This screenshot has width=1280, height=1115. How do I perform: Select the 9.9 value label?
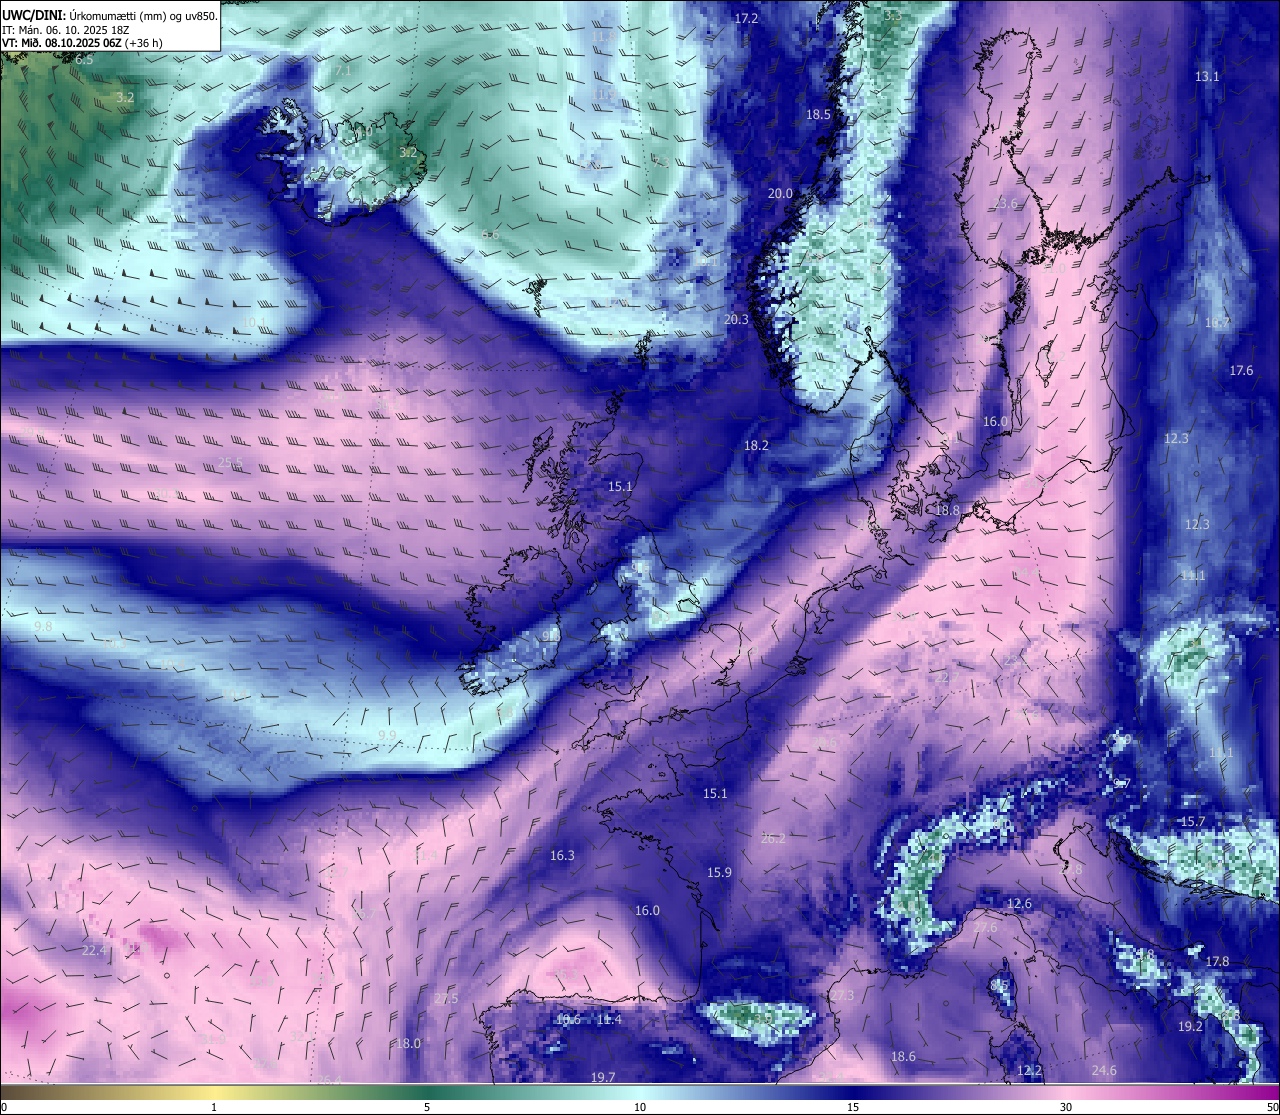tap(387, 736)
